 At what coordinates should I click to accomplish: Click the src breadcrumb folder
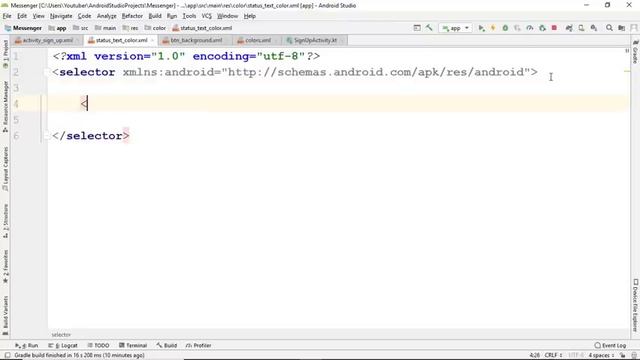click(80, 28)
